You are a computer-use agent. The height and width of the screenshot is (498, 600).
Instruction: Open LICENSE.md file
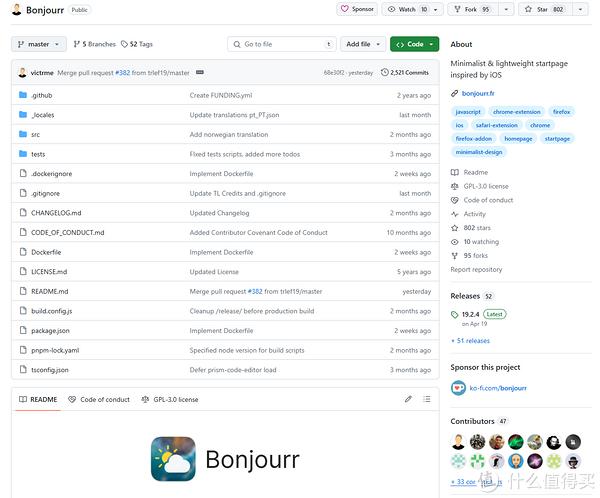click(x=49, y=272)
